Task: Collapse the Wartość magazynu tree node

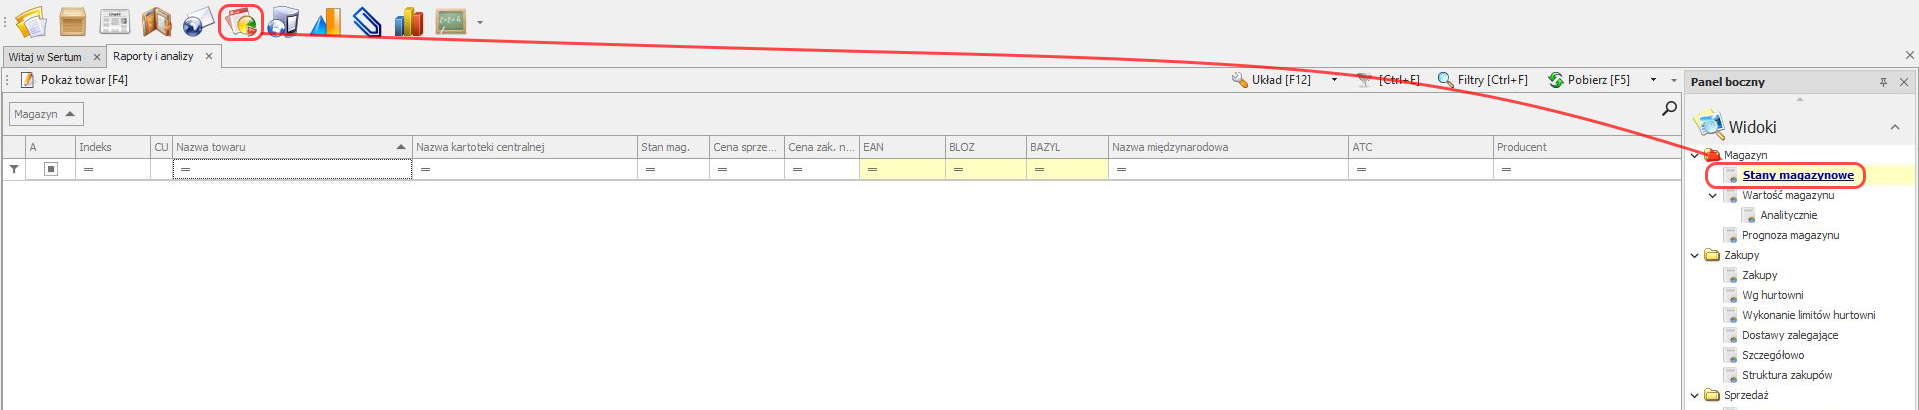Action: [1713, 195]
